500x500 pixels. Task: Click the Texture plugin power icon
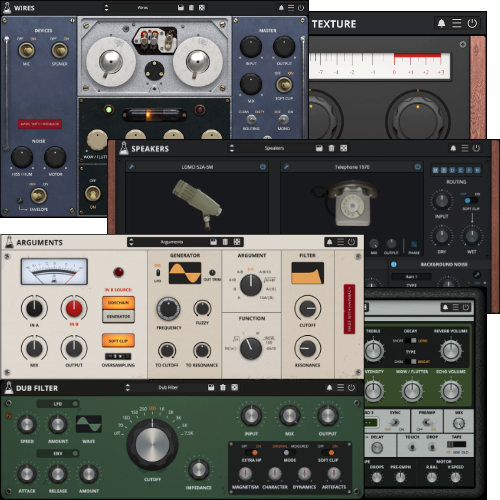(x=472, y=23)
